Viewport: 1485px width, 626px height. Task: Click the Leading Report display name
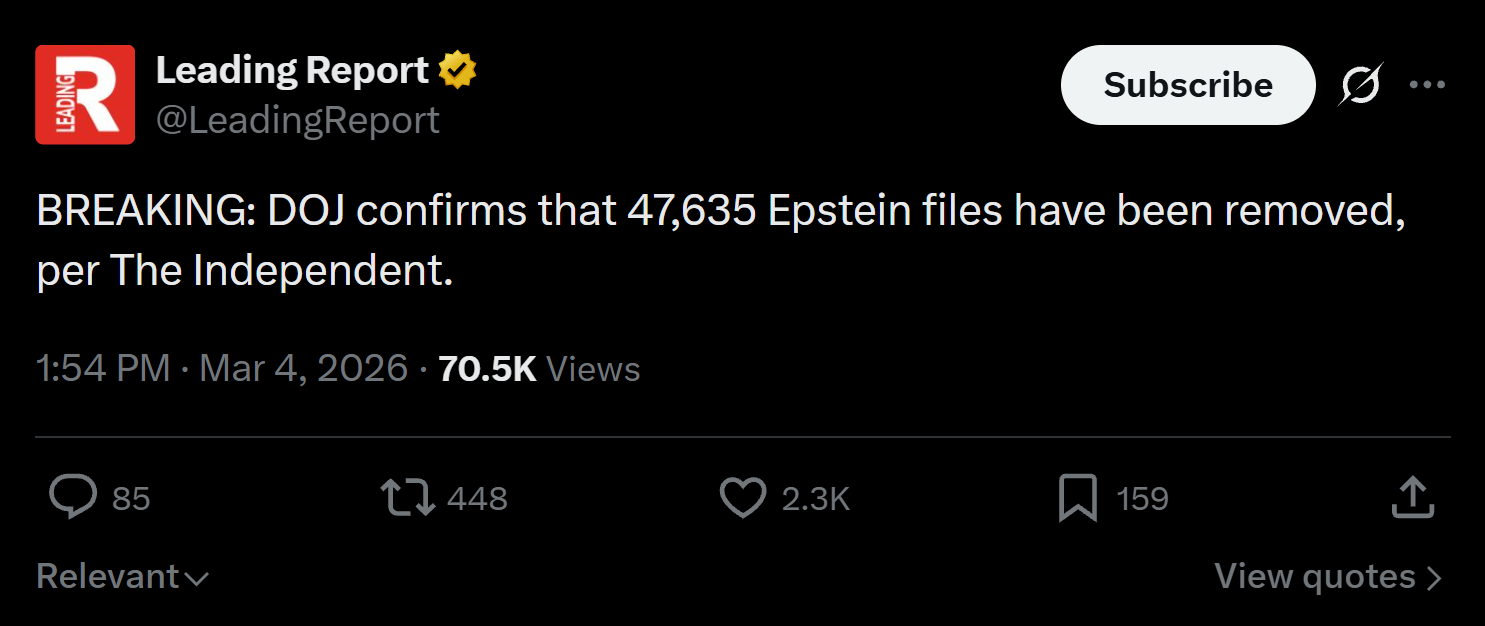(x=293, y=70)
